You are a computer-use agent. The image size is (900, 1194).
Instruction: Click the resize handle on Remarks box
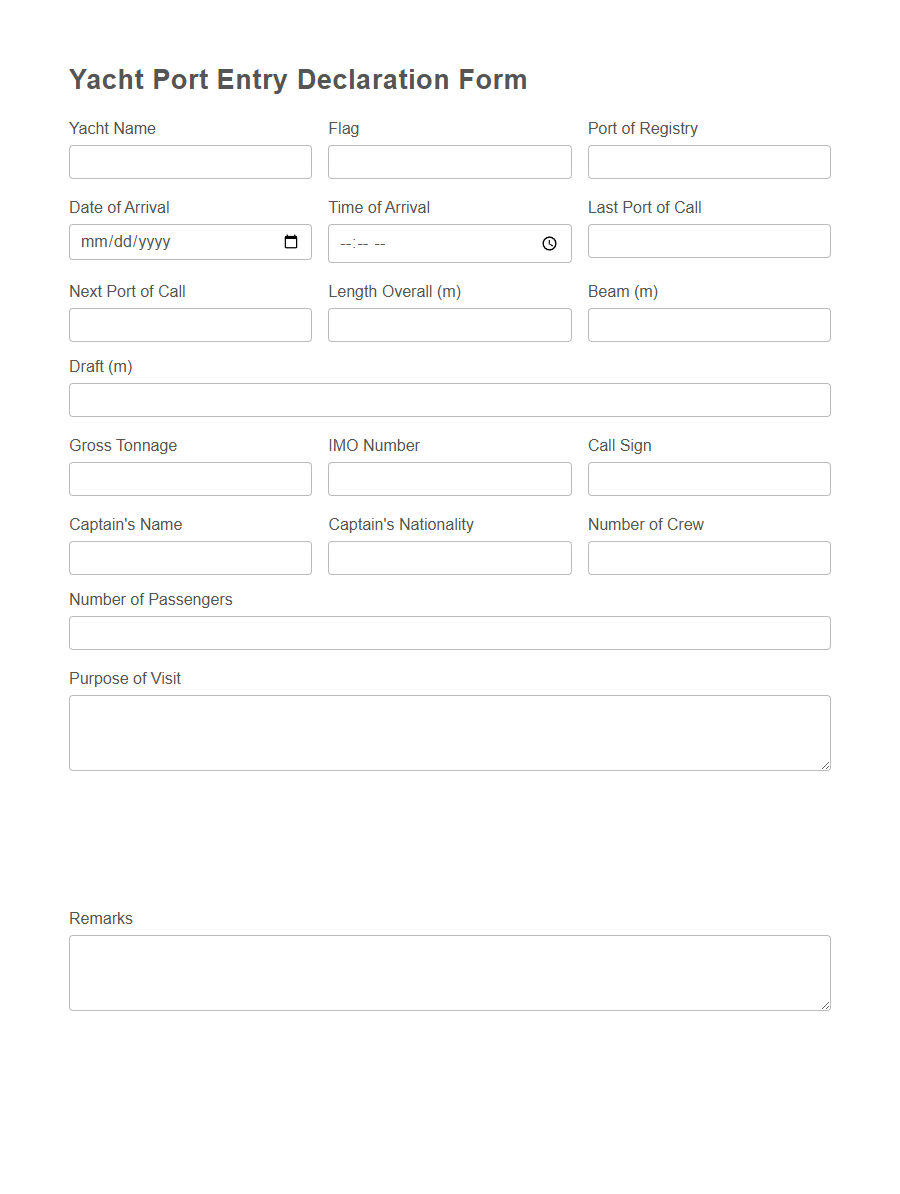click(826, 1005)
